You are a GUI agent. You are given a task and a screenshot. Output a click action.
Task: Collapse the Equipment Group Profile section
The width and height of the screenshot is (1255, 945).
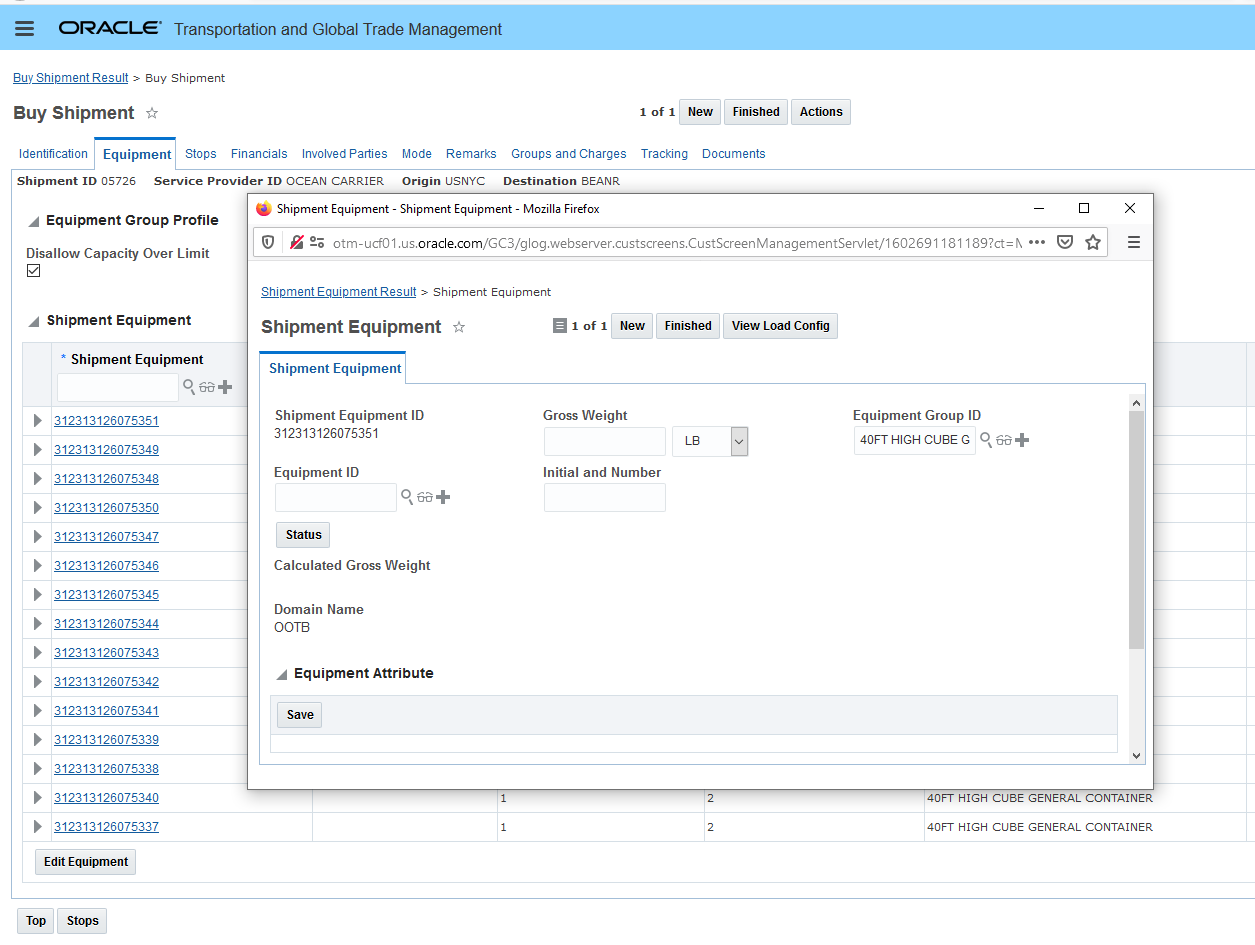coord(34,222)
